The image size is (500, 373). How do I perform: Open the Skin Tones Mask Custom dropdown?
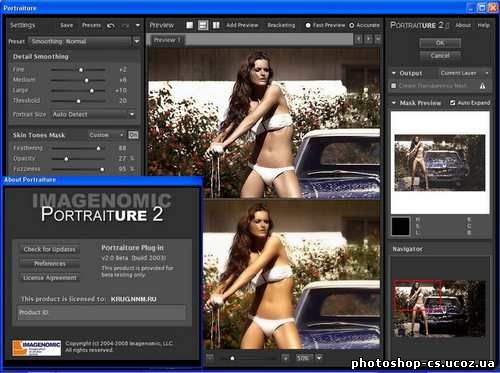click(106, 135)
